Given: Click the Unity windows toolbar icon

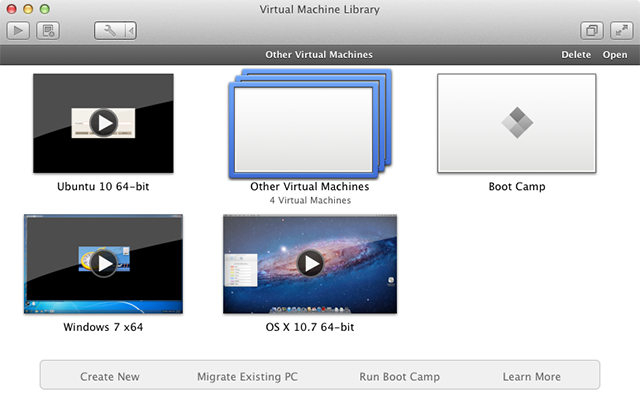Looking at the screenshot, I should tap(592, 31).
